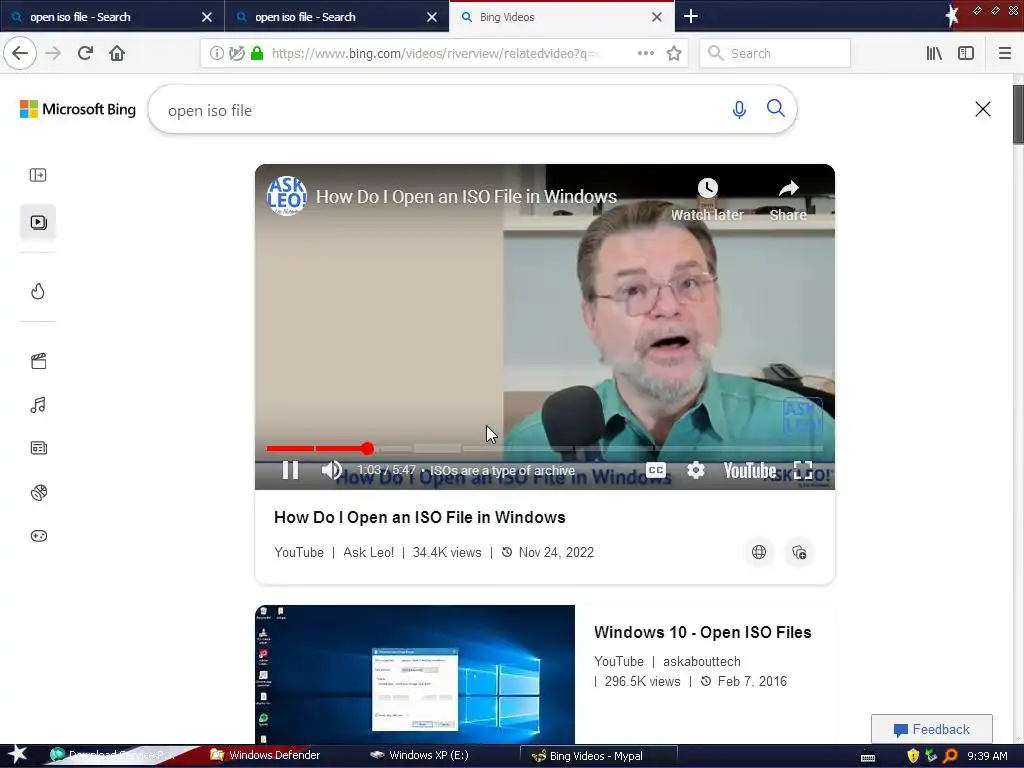The width and height of the screenshot is (1024, 768).
Task: Watch on YouTube logo button
Action: click(x=750, y=471)
